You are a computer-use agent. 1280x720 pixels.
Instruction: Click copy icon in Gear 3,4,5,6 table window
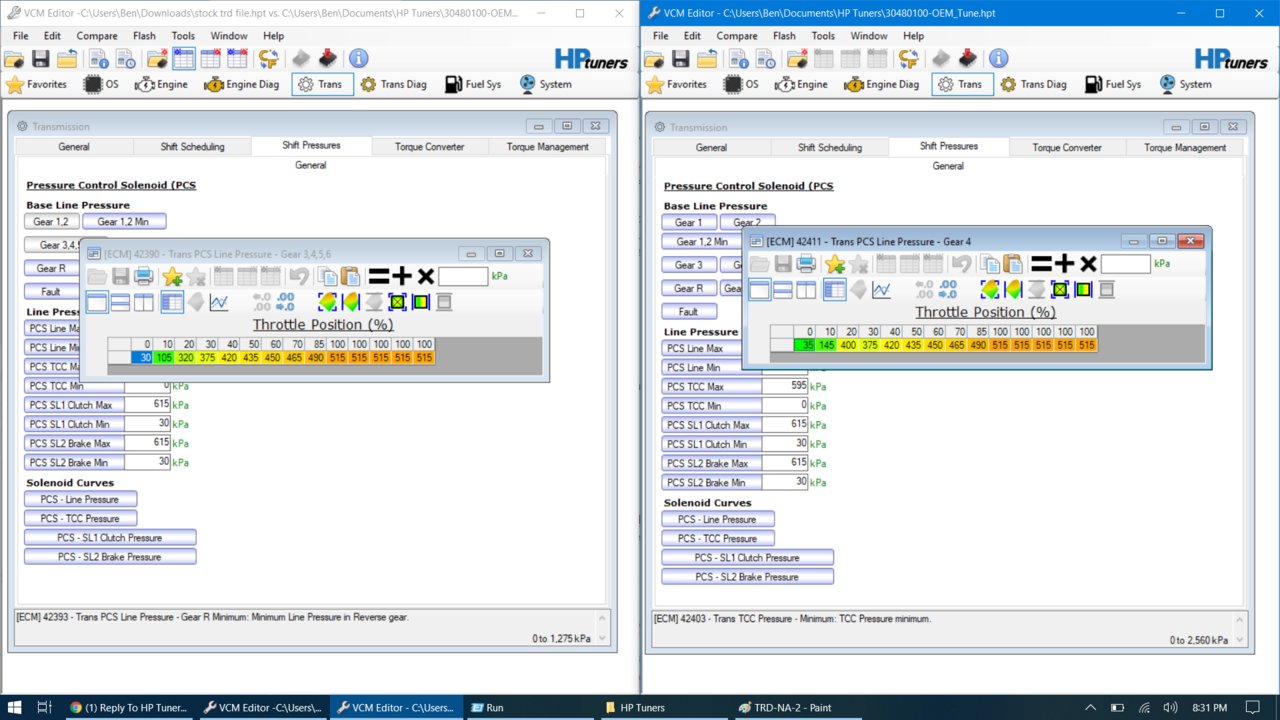pos(327,277)
